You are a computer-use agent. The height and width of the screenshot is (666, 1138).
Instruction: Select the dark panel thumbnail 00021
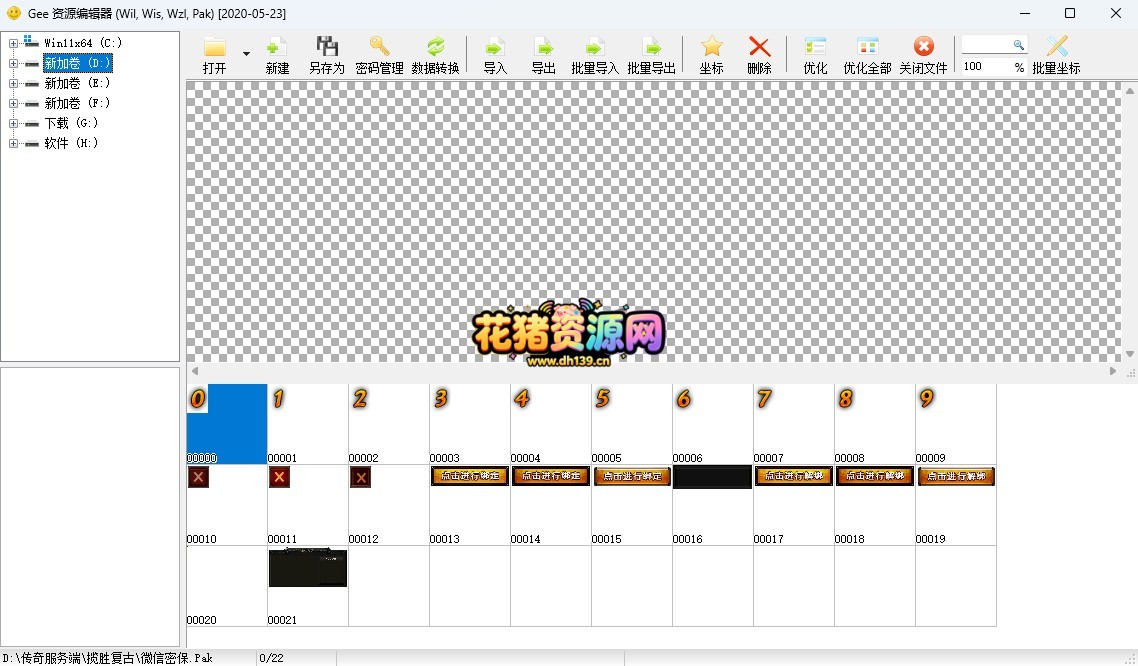pyautogui.click(x=308, y=586)
